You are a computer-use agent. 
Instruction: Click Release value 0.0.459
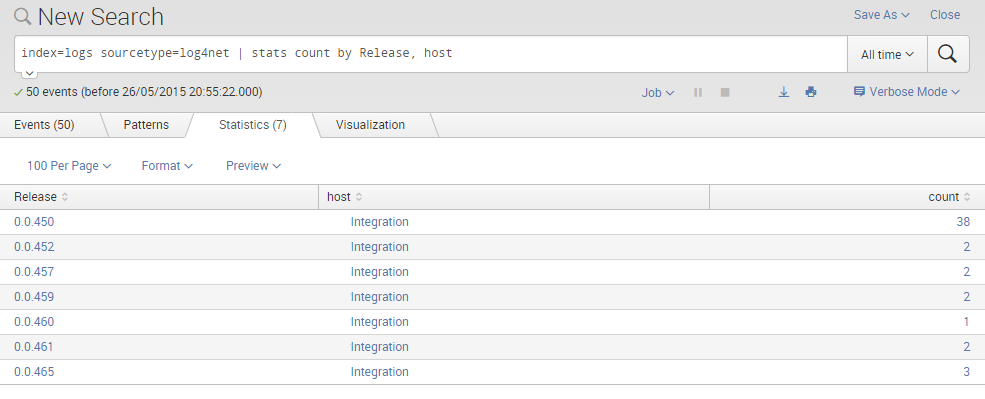pos(34,297)
